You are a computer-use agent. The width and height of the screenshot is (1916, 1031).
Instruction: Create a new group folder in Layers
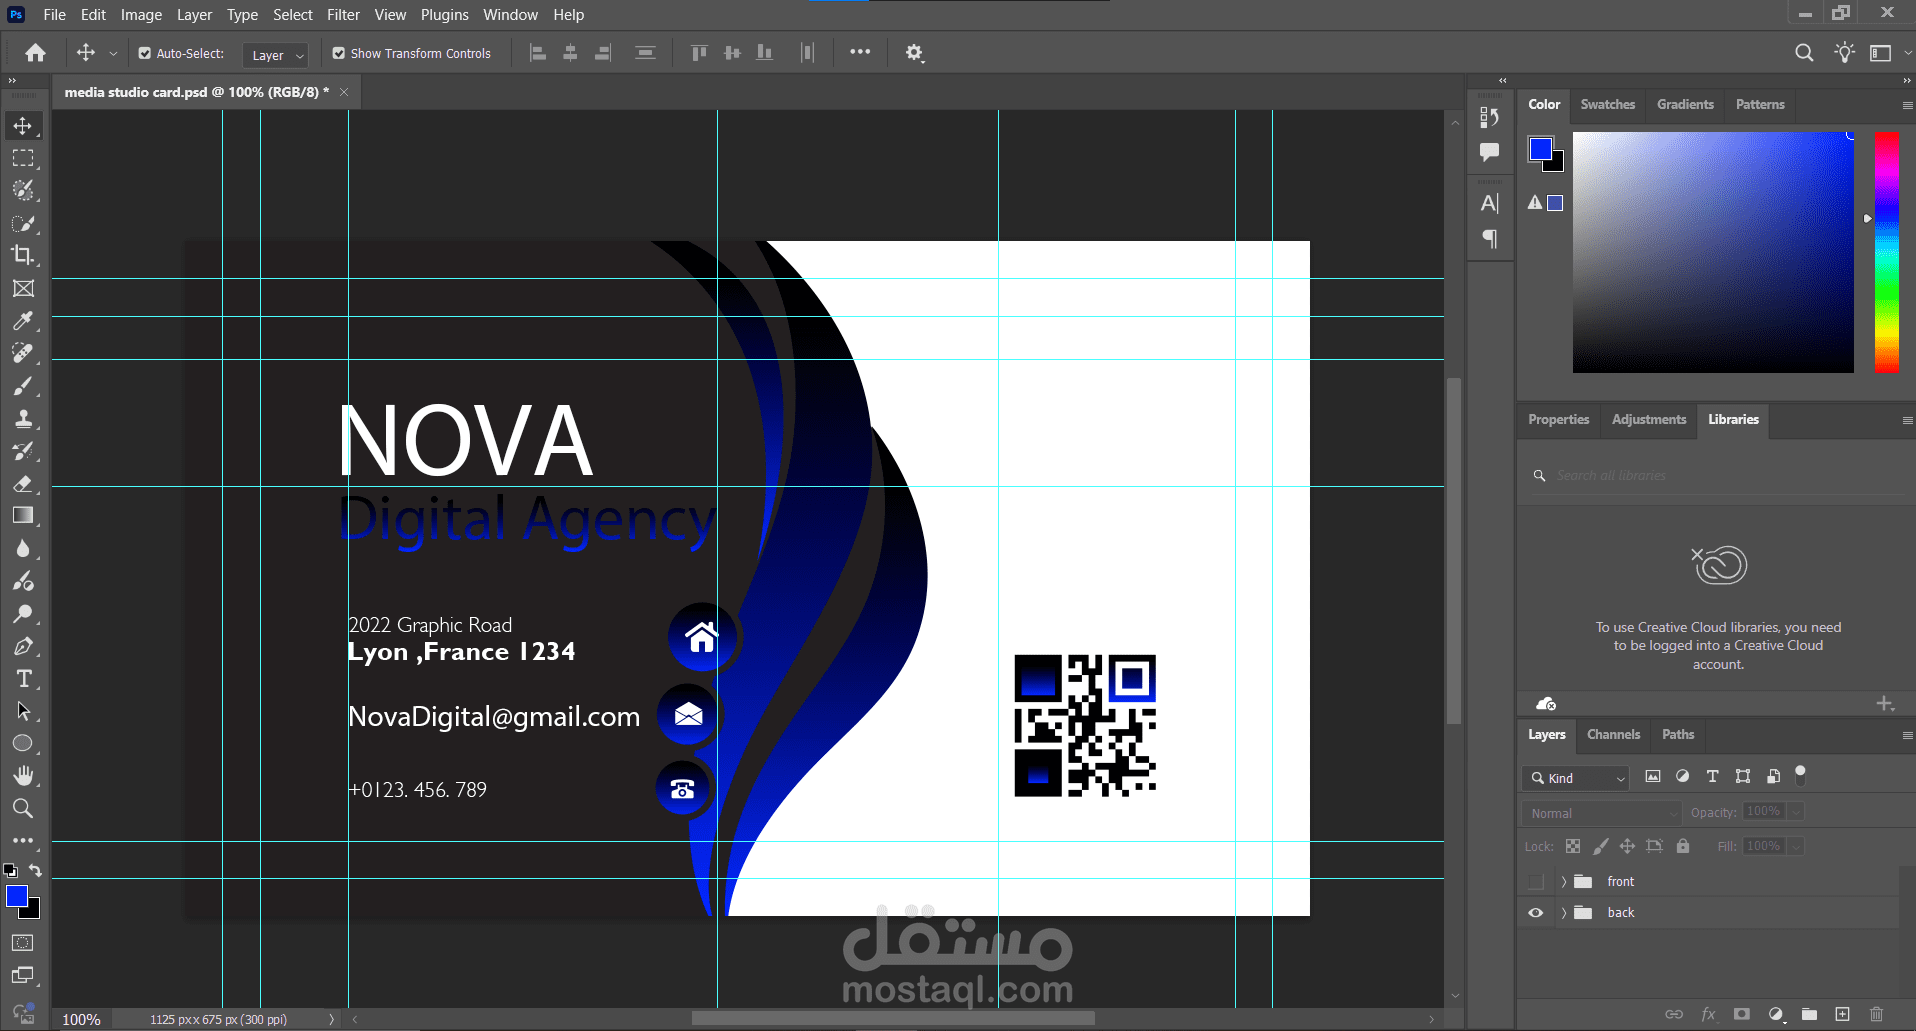[x=1809, y=1014]
